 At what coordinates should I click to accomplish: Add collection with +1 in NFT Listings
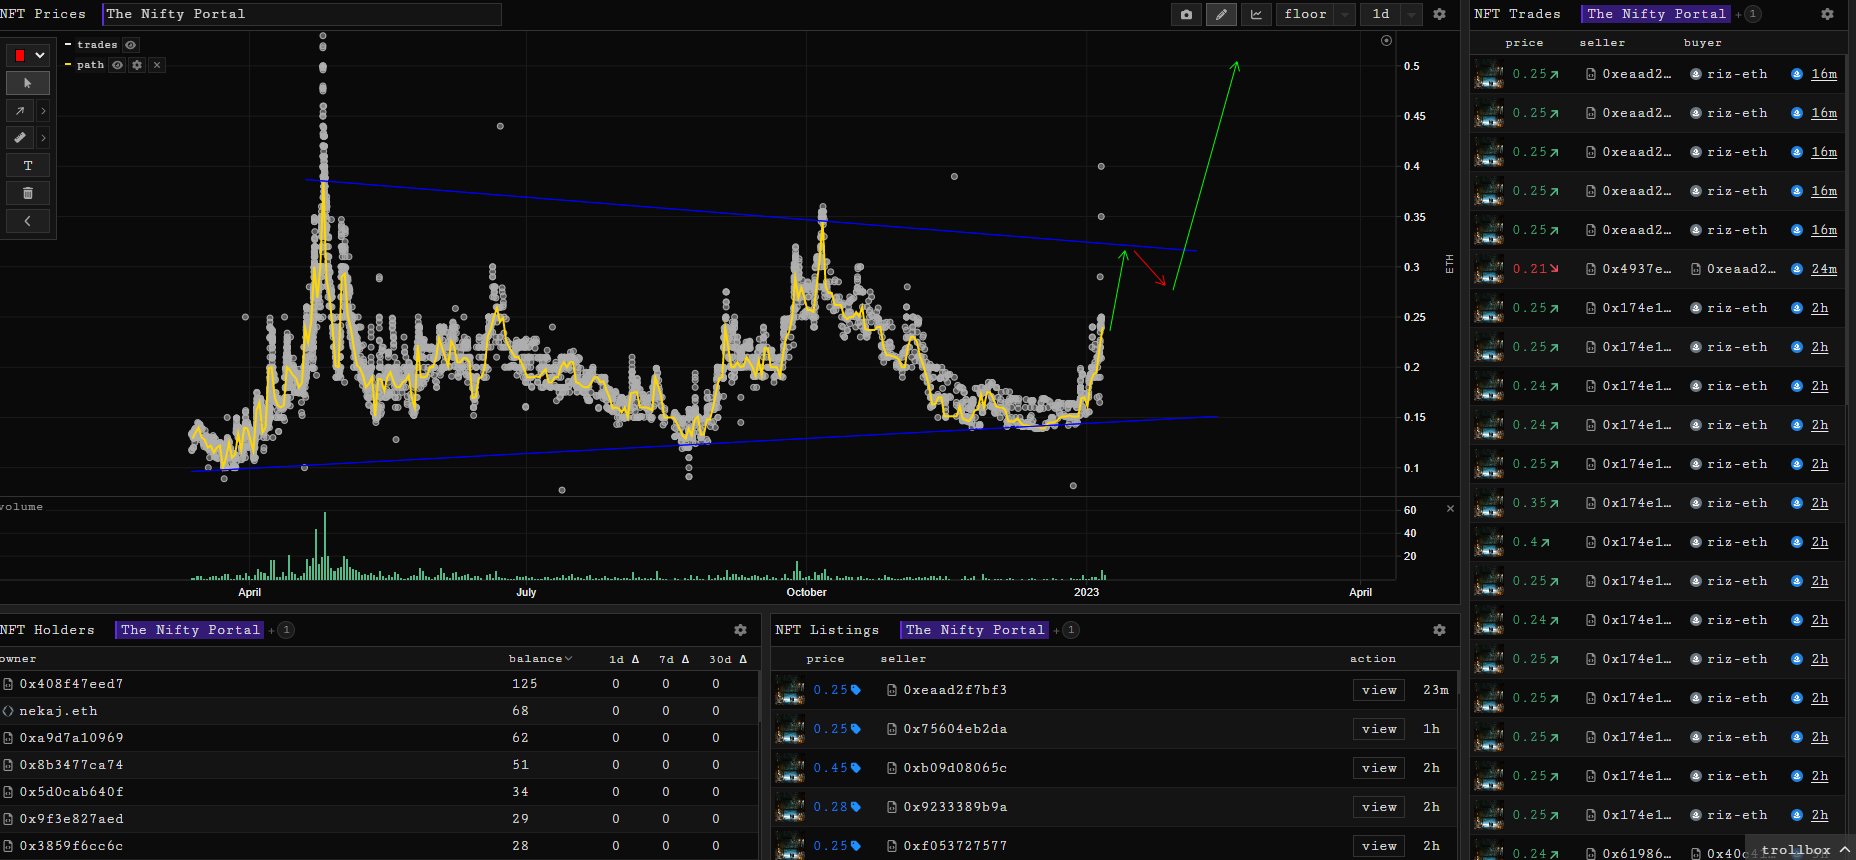[1068, 630]
